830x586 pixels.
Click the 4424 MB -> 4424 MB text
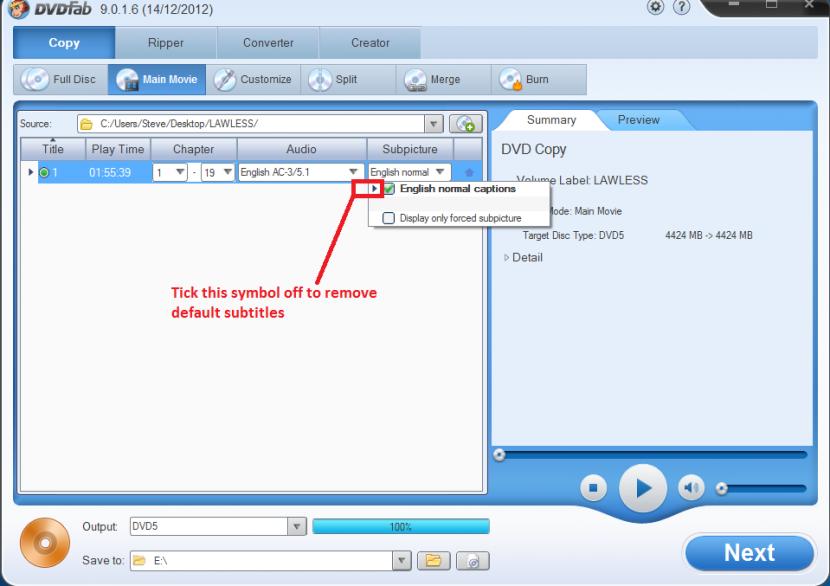[708, 236]
